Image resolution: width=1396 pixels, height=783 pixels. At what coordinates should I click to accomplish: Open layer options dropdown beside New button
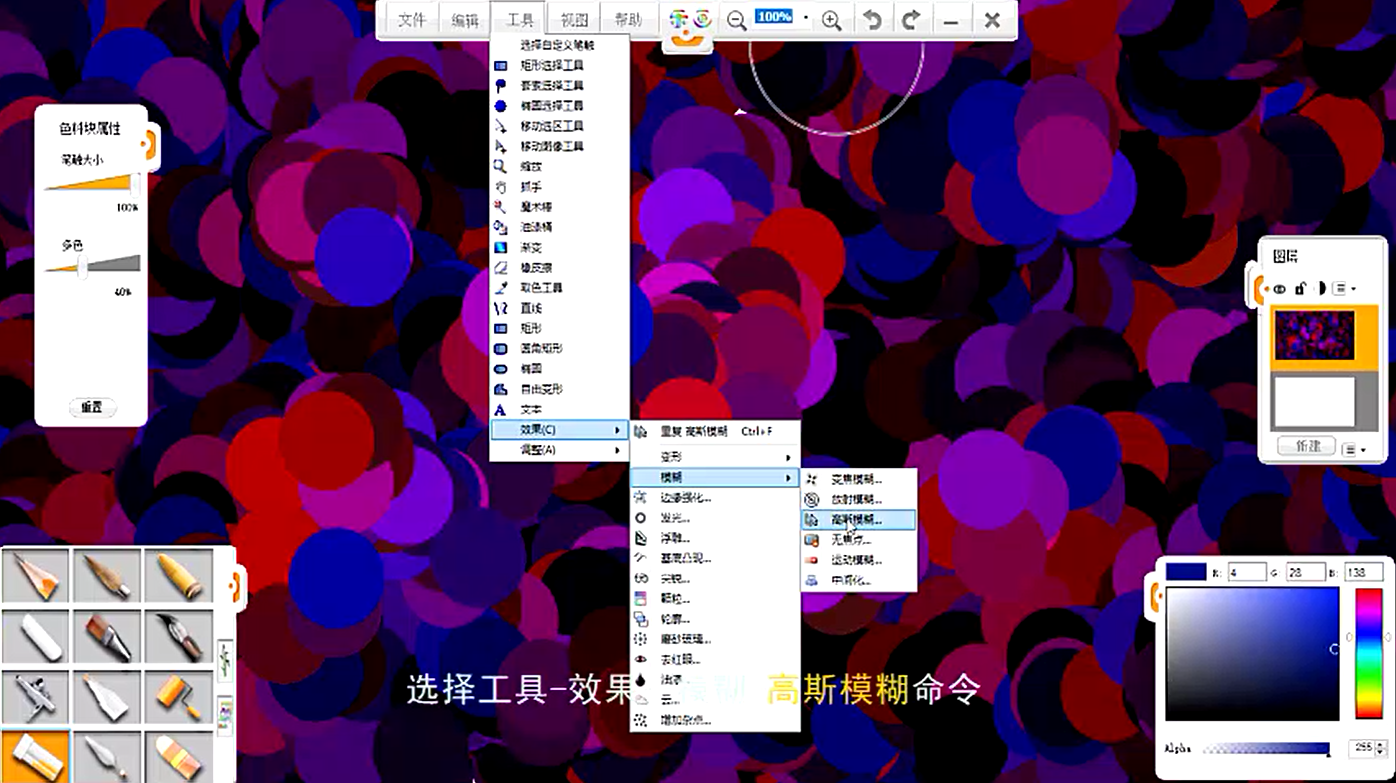click(x=1354, y=449)
